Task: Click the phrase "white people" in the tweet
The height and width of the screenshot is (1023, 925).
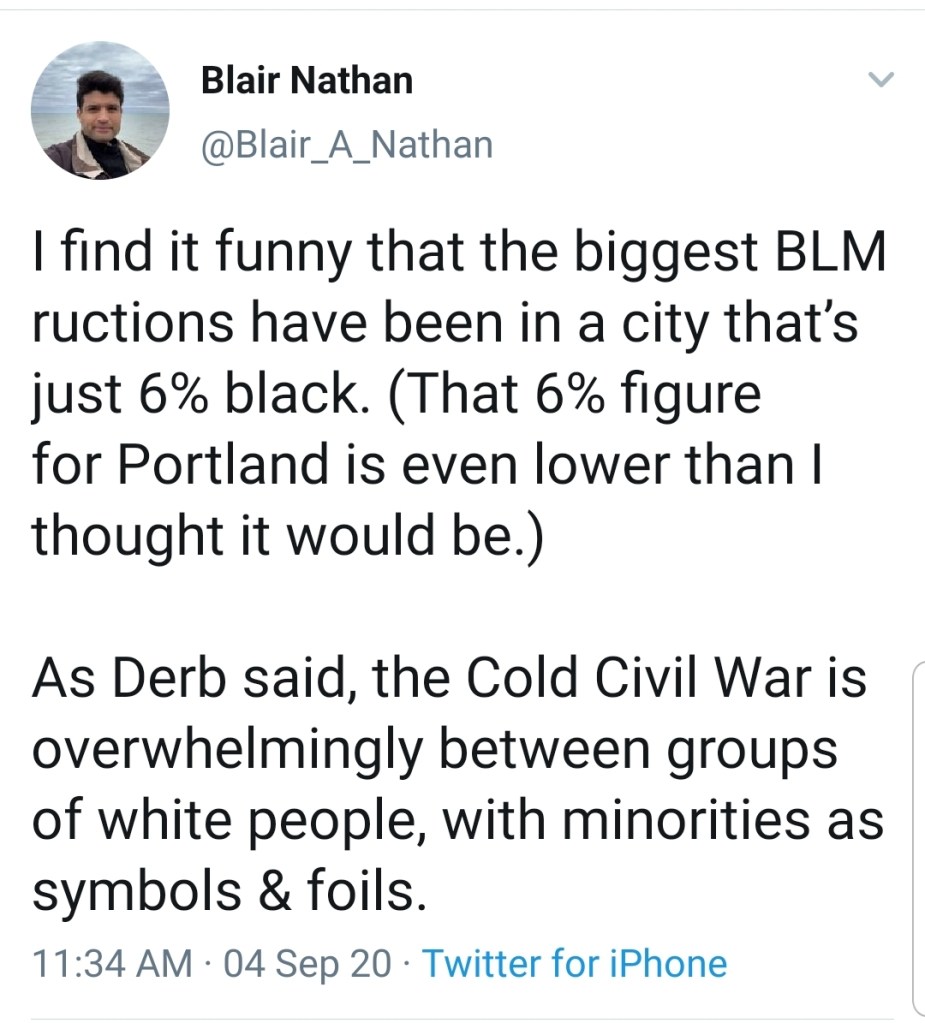Action: [255, 822]
